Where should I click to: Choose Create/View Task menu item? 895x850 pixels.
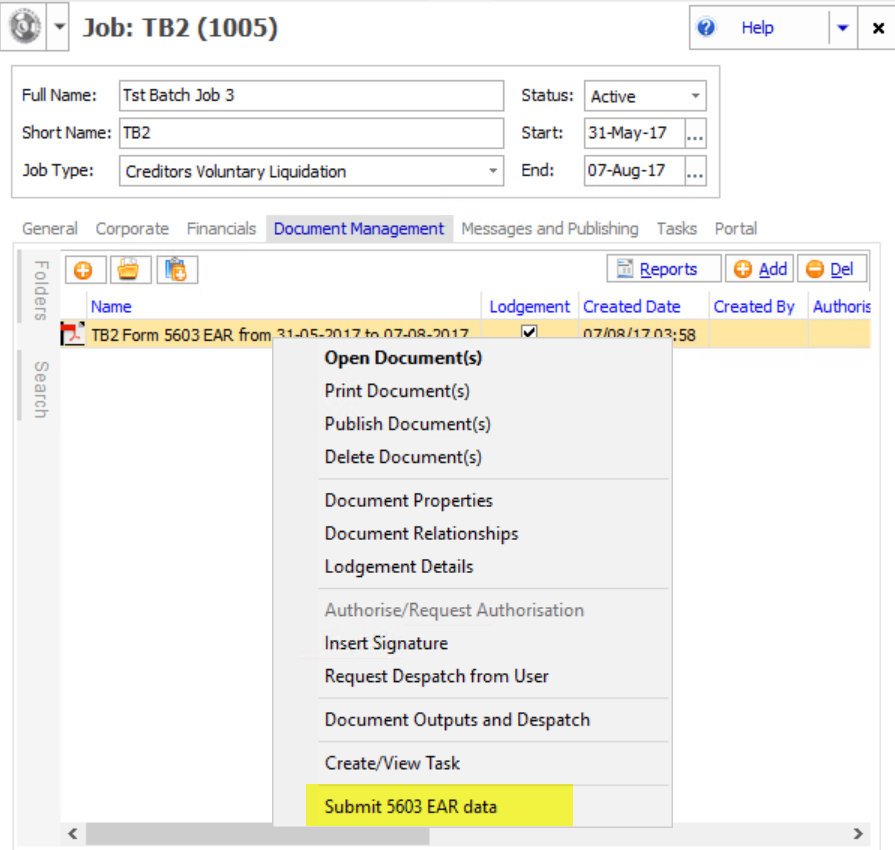click(x=392, y=763)
